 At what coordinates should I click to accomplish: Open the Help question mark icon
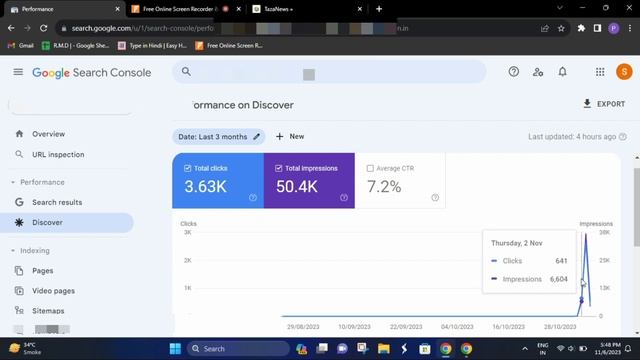[x=513, y=72]
